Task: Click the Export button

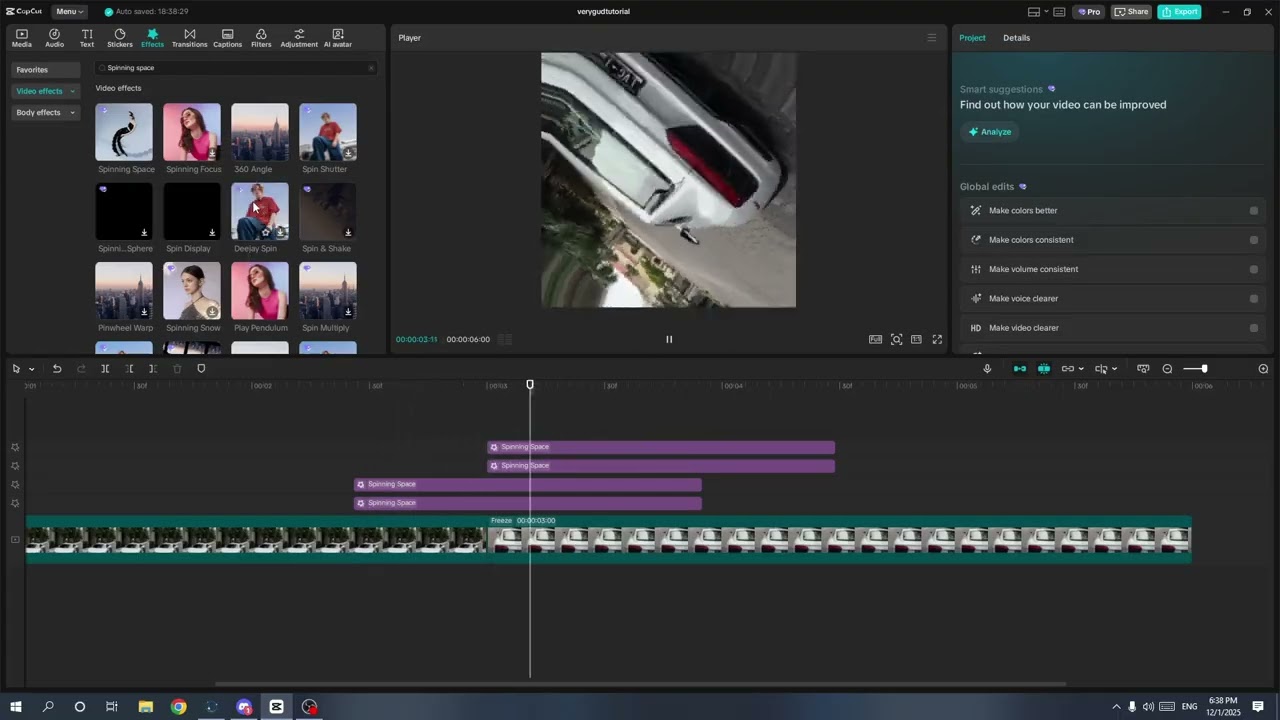Action: (1179, 12)
